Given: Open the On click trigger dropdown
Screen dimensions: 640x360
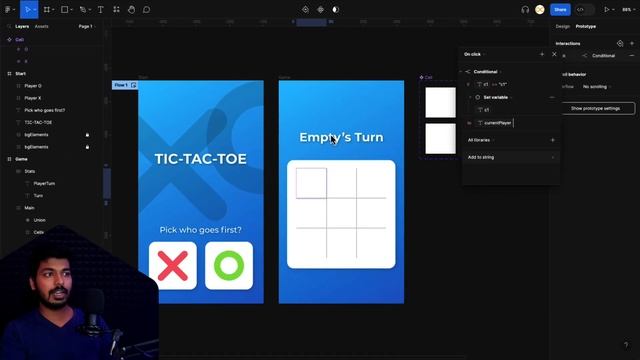Looking at the screenshot, I should pyautogui.click(x=474, y=54).
